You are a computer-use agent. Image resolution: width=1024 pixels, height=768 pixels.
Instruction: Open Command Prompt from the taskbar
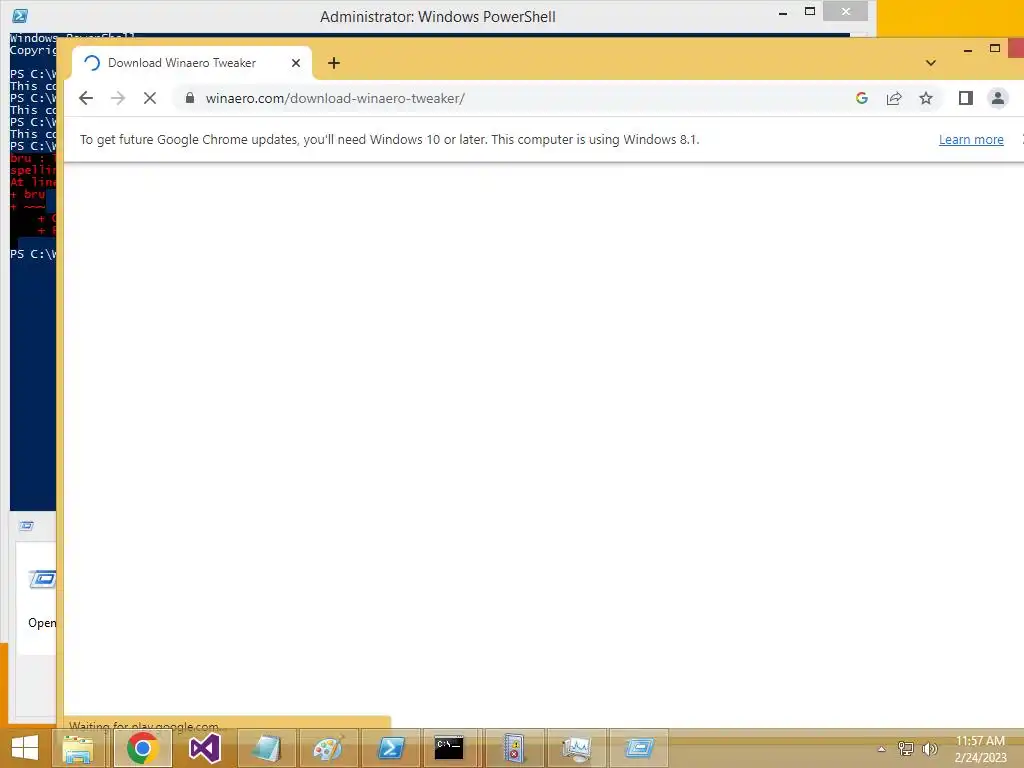point(449,748)
